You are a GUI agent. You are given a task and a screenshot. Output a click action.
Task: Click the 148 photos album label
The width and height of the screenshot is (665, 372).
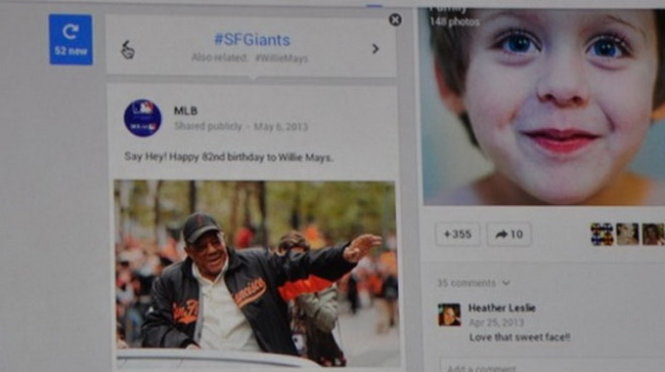tap(454, 22)
